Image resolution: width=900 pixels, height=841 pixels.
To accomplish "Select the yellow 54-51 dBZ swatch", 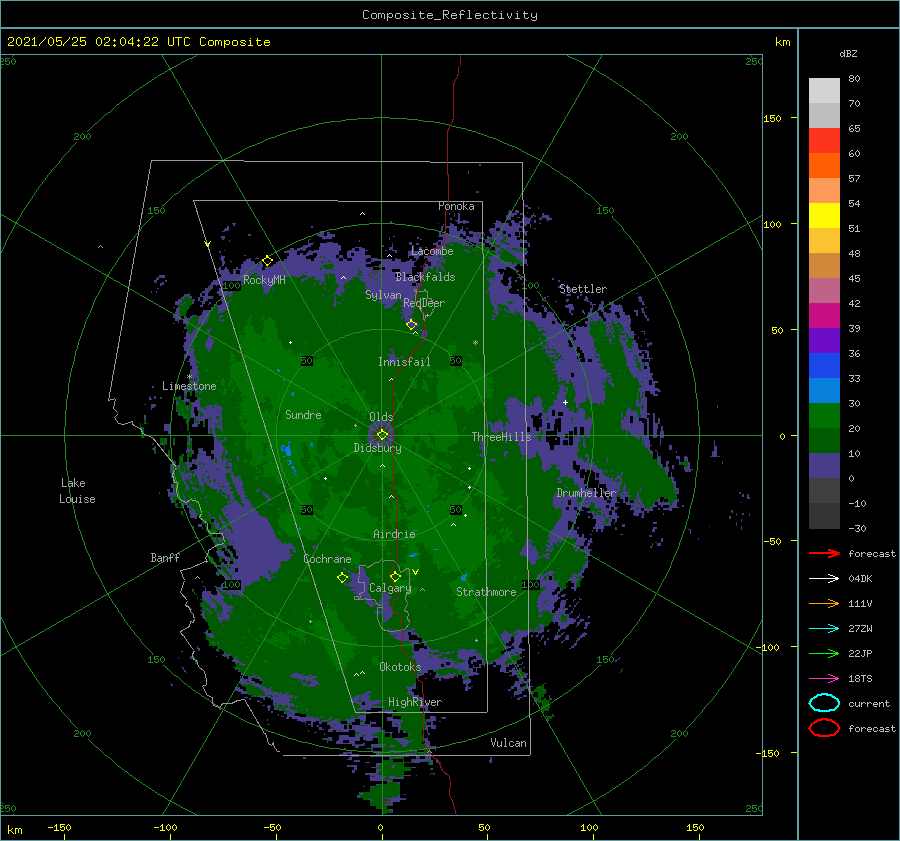I will click(824, 215).
